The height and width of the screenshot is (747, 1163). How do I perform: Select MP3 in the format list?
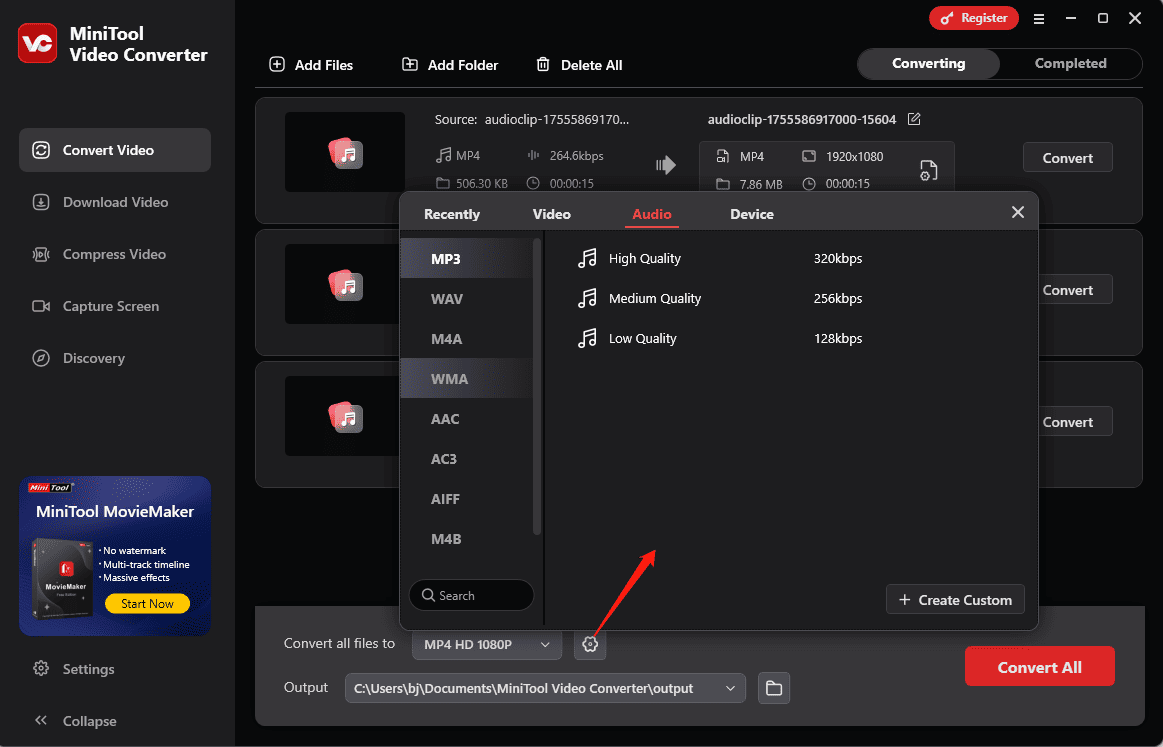coord(467,258)
